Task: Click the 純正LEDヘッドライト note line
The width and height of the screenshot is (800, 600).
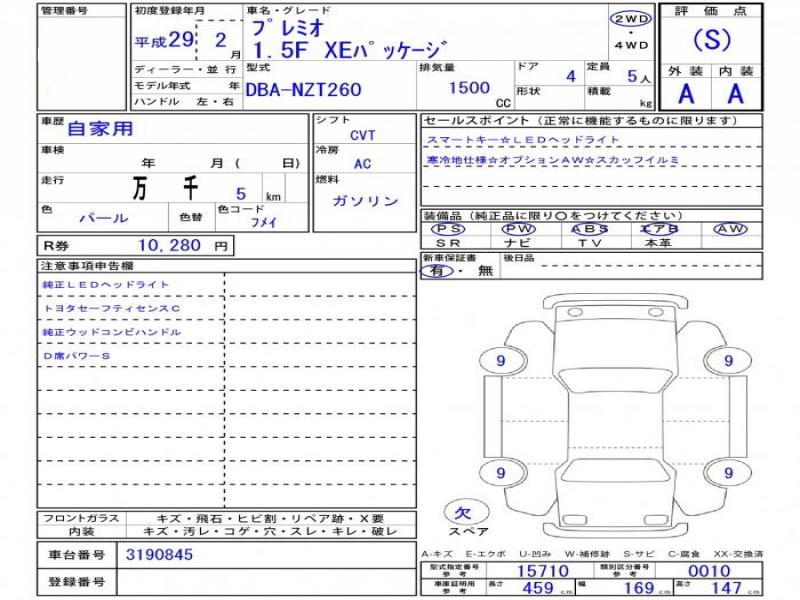Action: pyautogui.click(x=106, y=285)
